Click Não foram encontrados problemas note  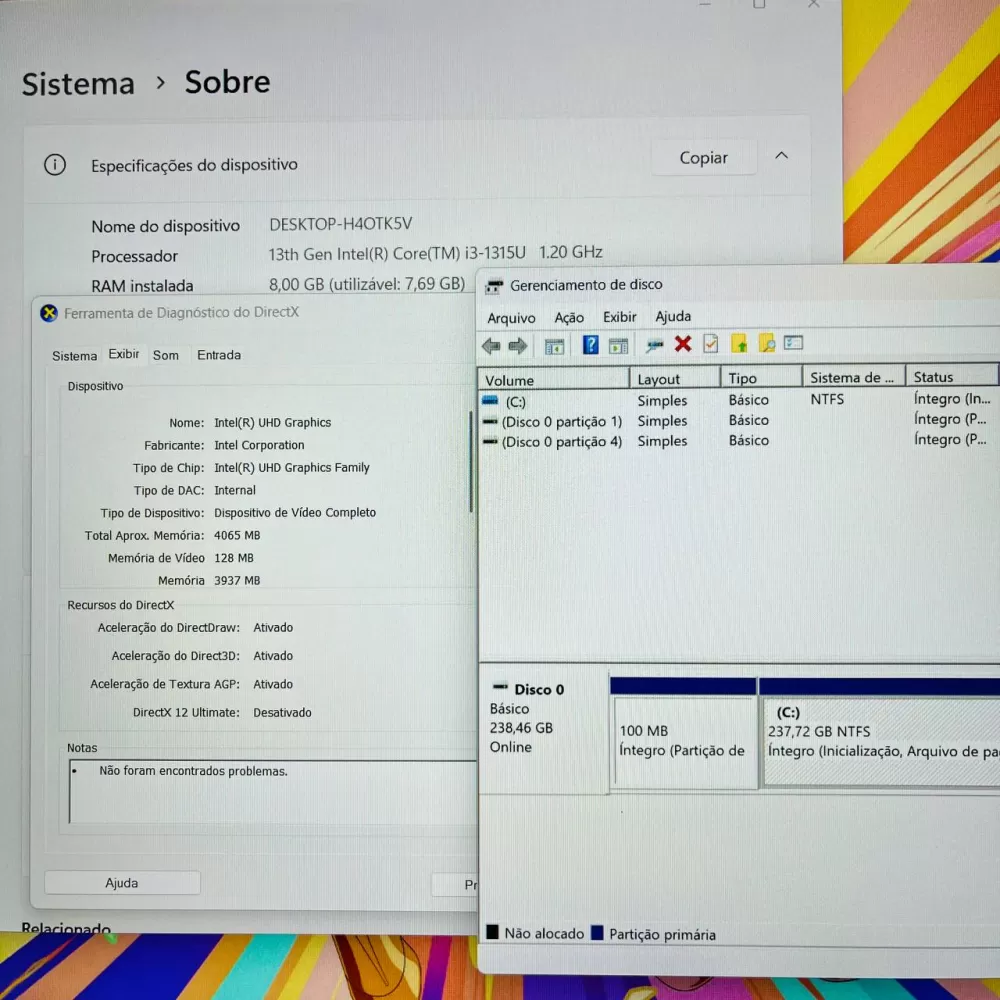(193, 771)
